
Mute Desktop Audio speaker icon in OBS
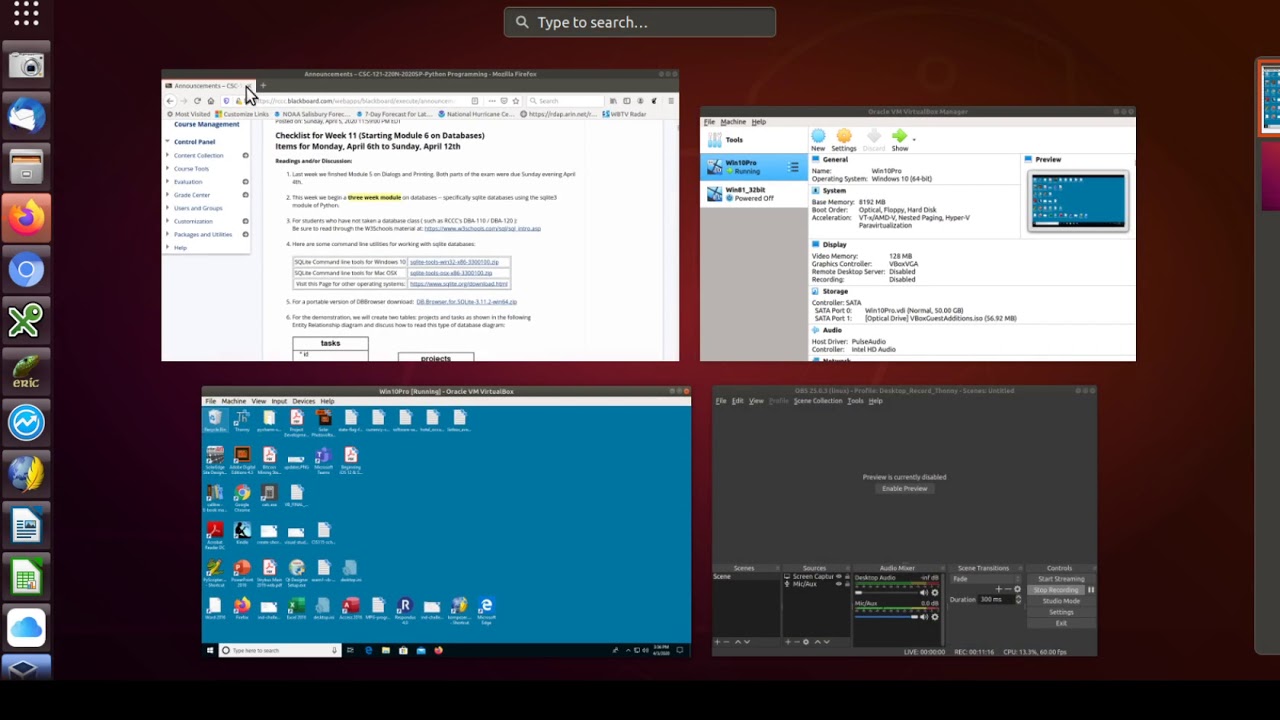tap(924, 592)
